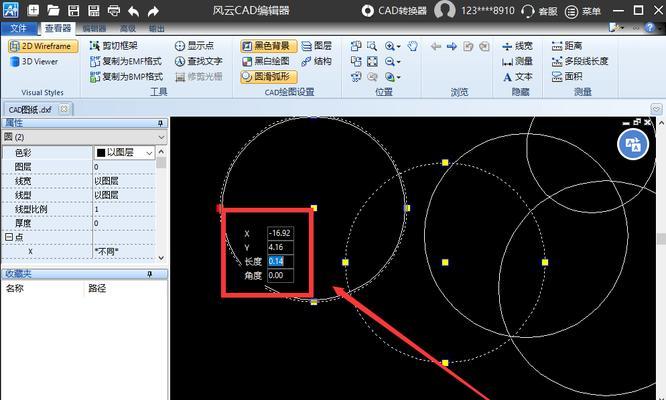The image size is (666, 400).
Task: Click the blue next-view arrow
Action: click(452, 46)
